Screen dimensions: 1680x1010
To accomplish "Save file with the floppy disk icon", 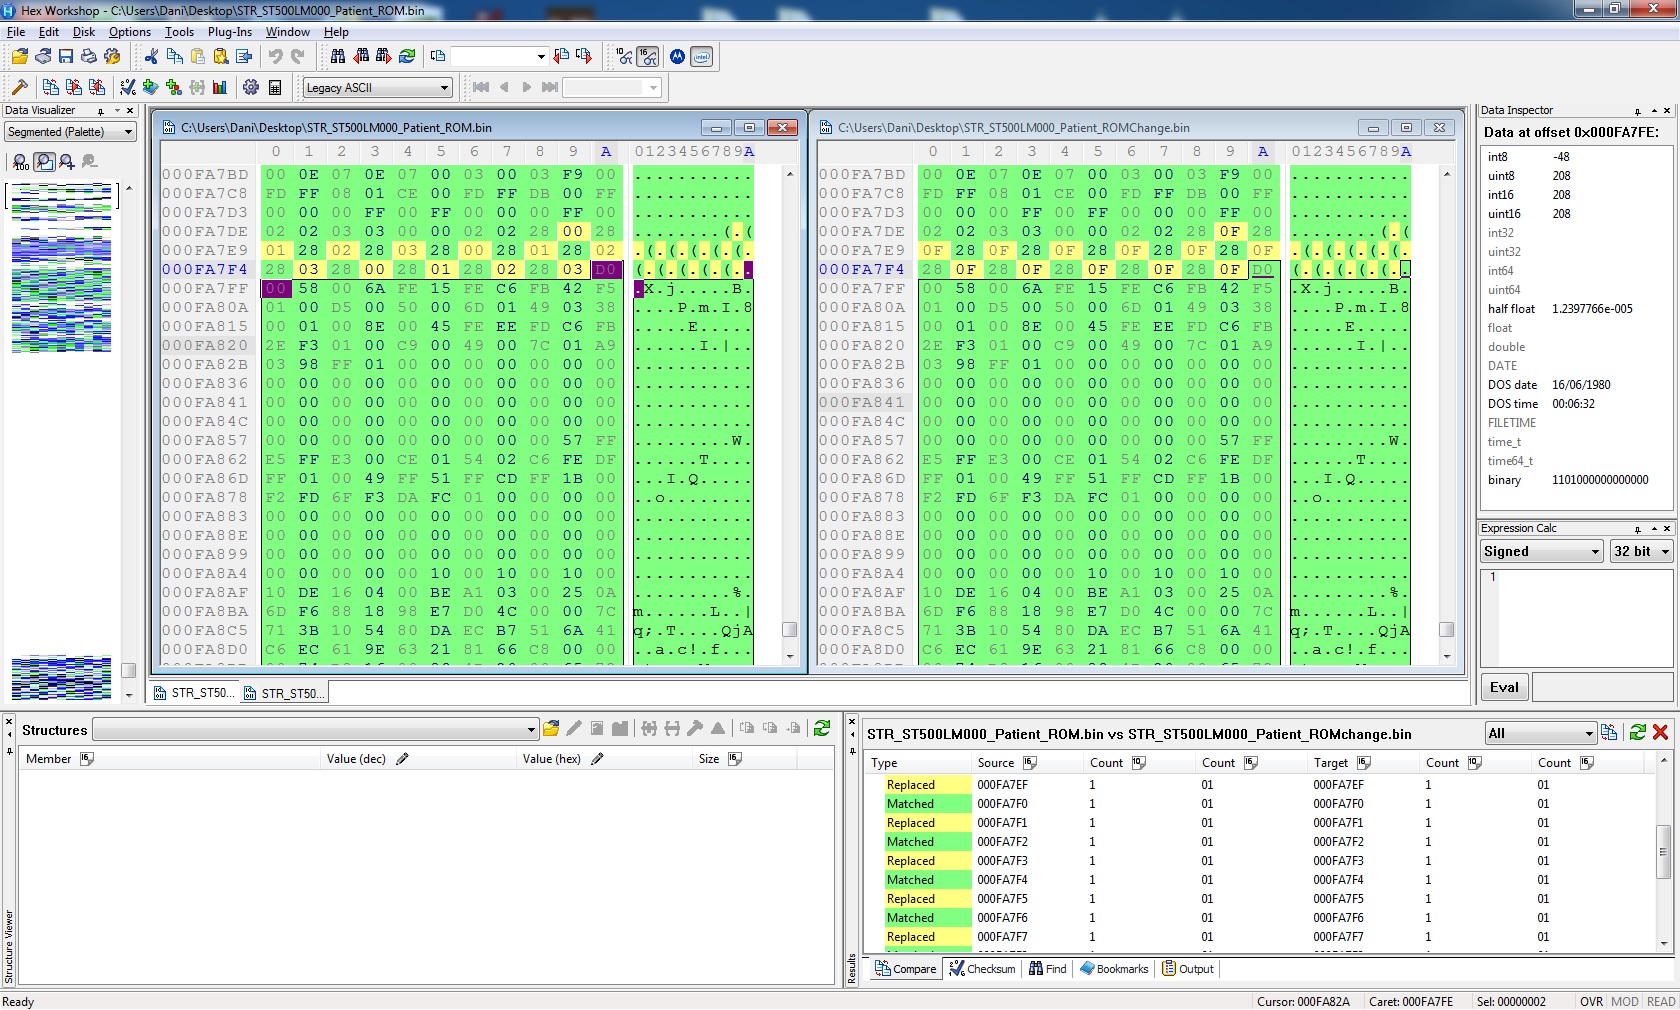I will pyautogui.click(x=66, y=57).
